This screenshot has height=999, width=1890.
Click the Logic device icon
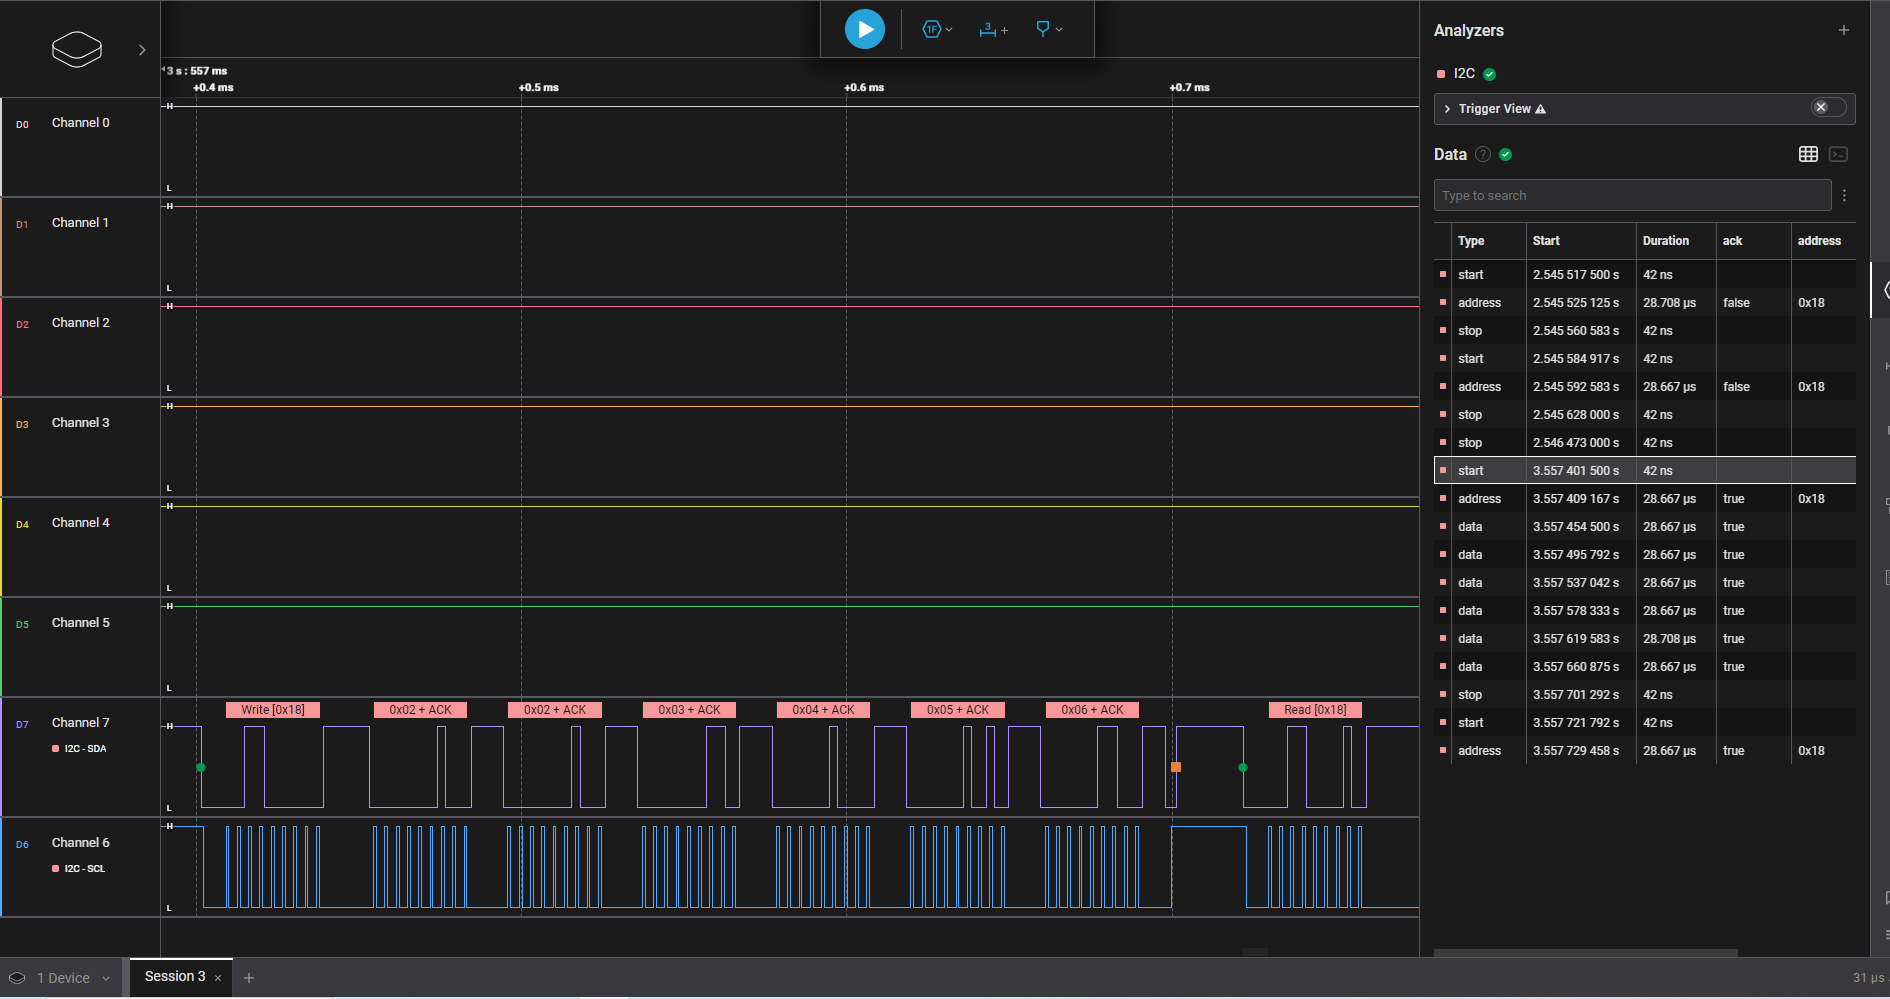[x=77, y=49]
